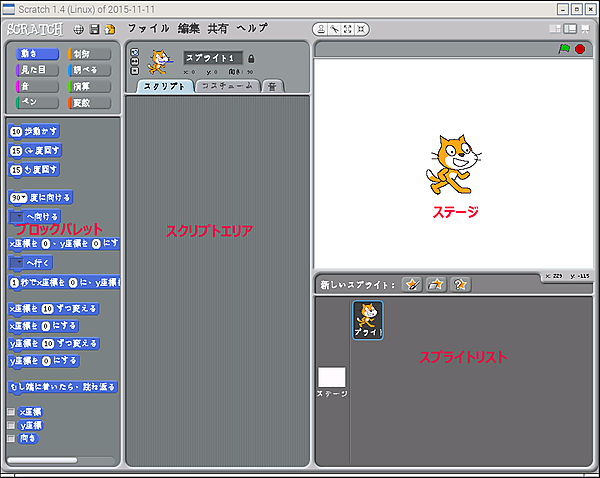Switch to the コスチューム tab
The height and width of the screenshot is (478, 600).
pos(227,86)
